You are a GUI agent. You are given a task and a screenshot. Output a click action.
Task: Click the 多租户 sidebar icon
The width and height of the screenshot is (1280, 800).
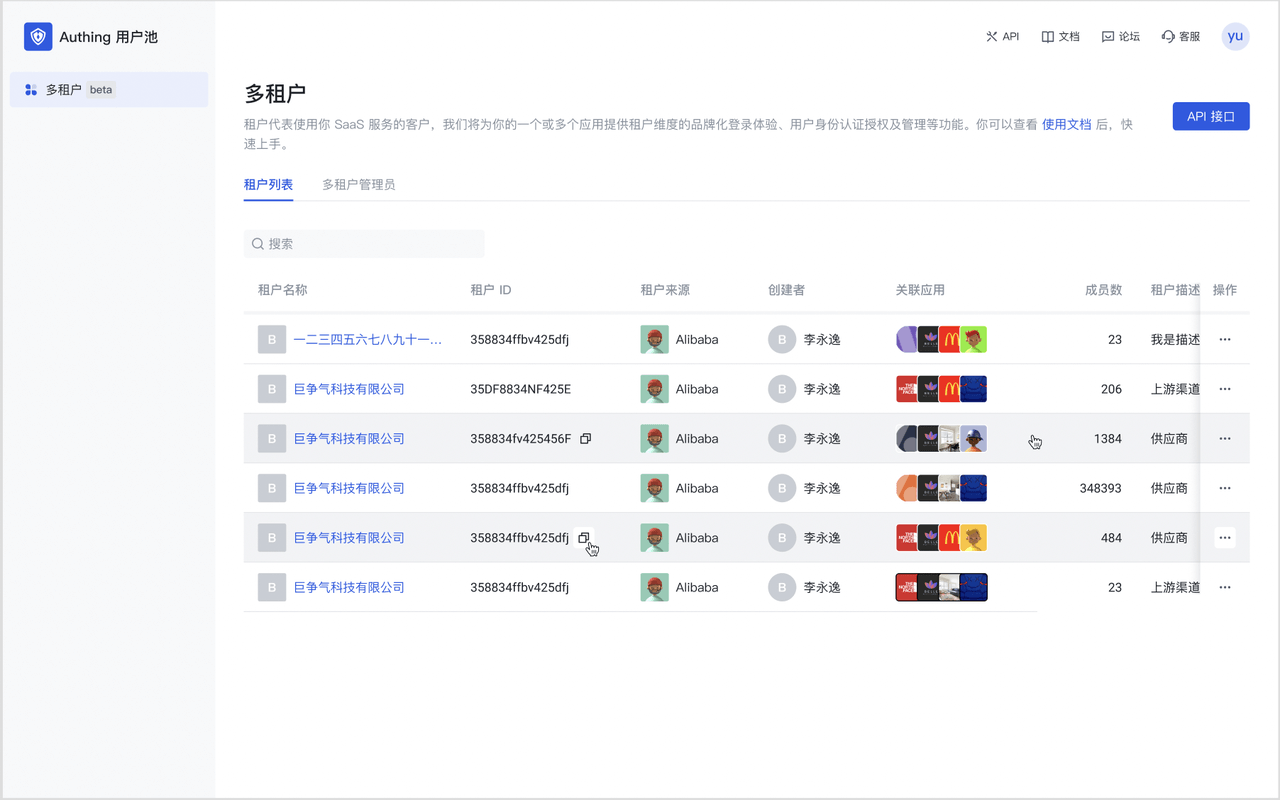pos(31,90)
